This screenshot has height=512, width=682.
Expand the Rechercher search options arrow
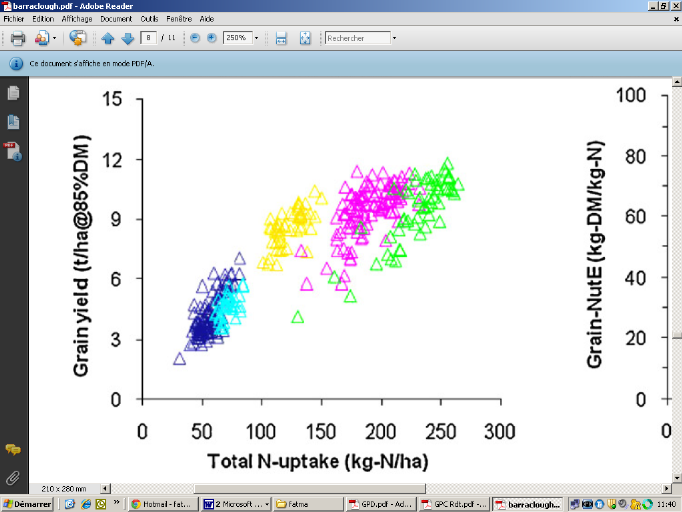pos(394,38)
